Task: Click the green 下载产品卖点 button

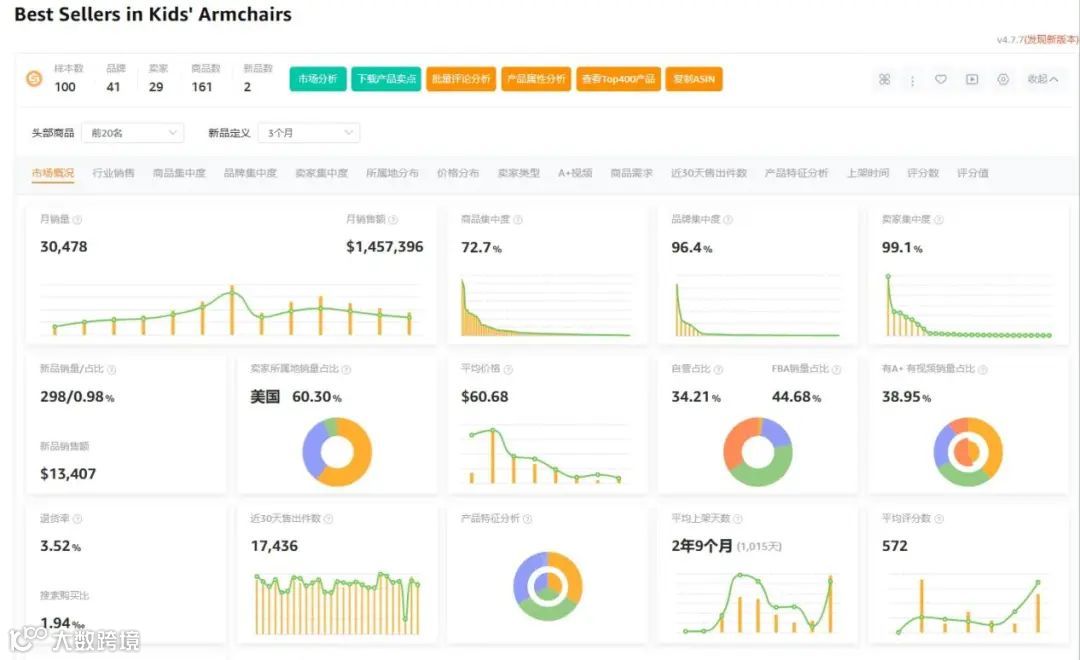Action: [386, 79]
